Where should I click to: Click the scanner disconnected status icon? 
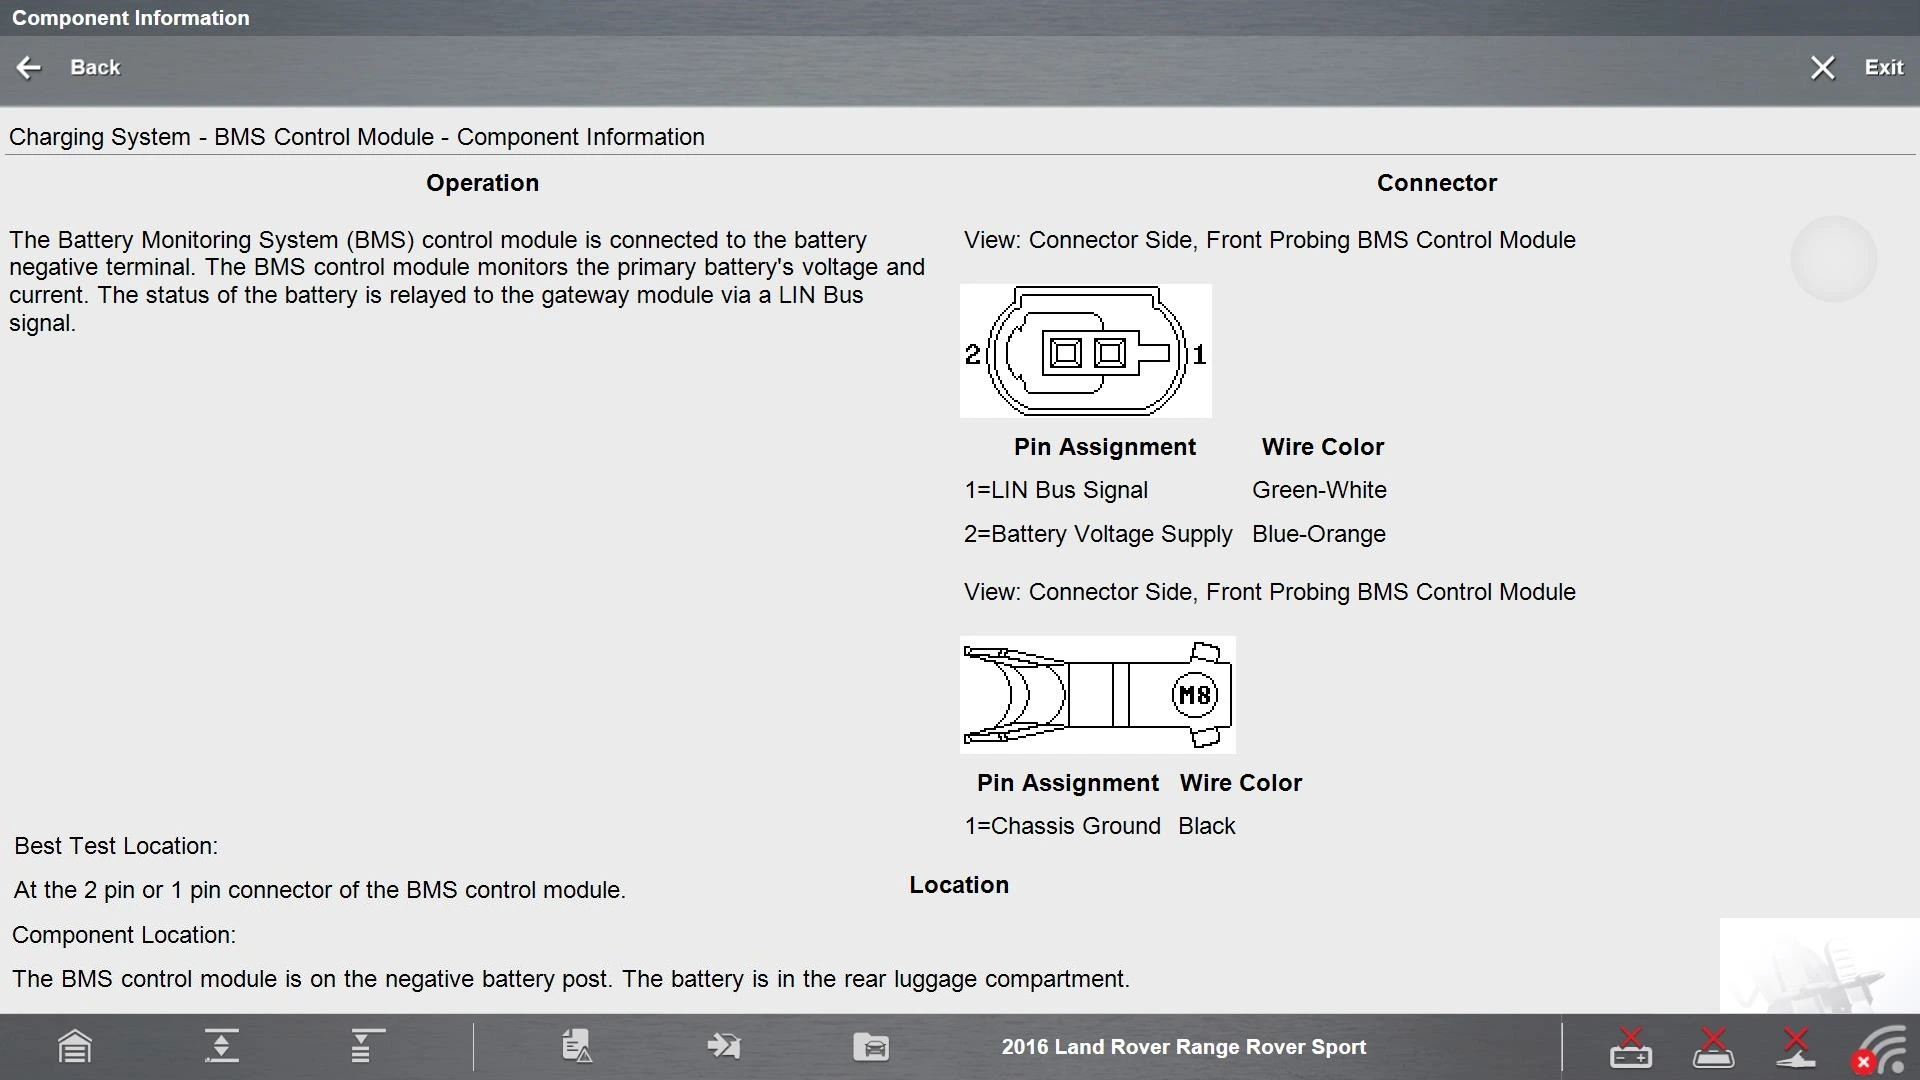[x=1712, y=1047]
